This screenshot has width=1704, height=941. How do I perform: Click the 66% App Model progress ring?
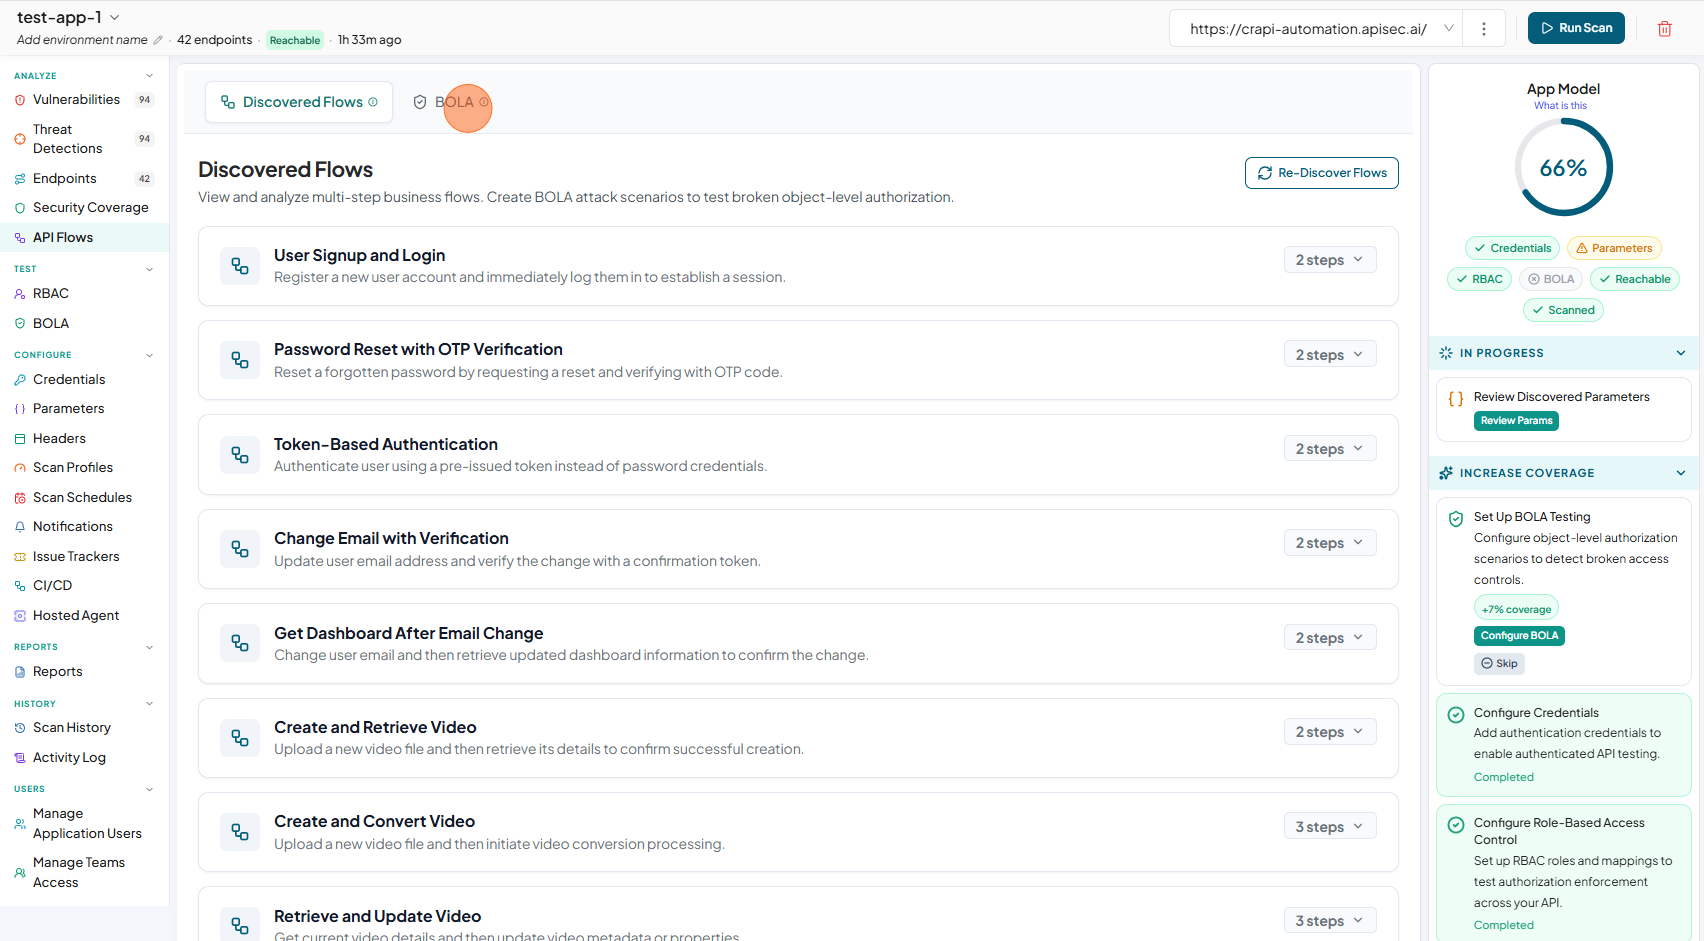[x=1563, y=168]
